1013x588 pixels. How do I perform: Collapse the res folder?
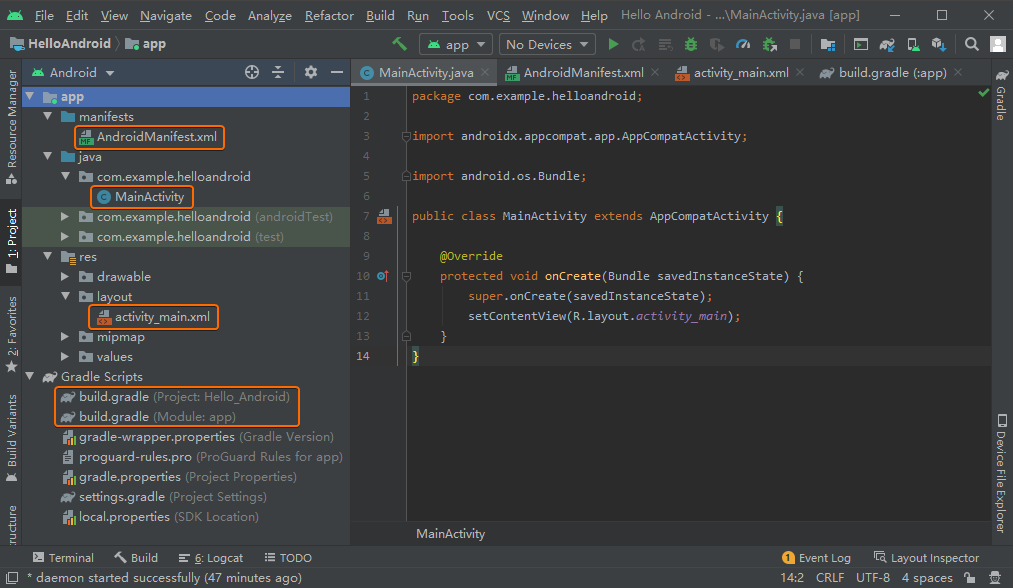point(48,257)
